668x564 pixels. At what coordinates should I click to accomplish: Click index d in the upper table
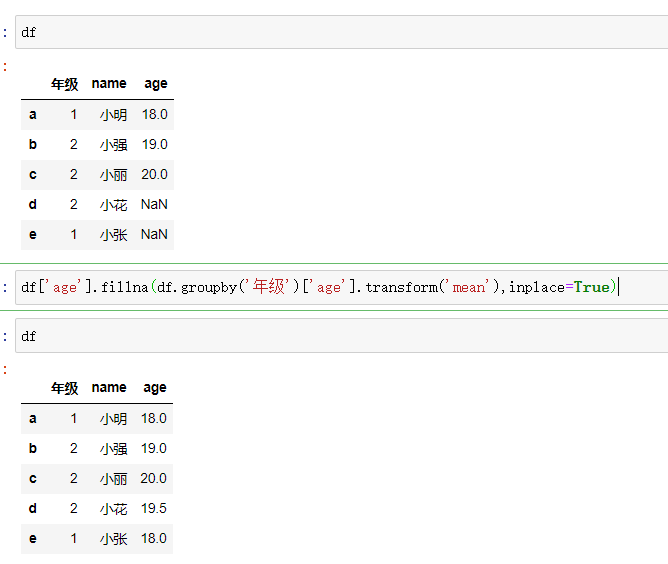(33, 204)
